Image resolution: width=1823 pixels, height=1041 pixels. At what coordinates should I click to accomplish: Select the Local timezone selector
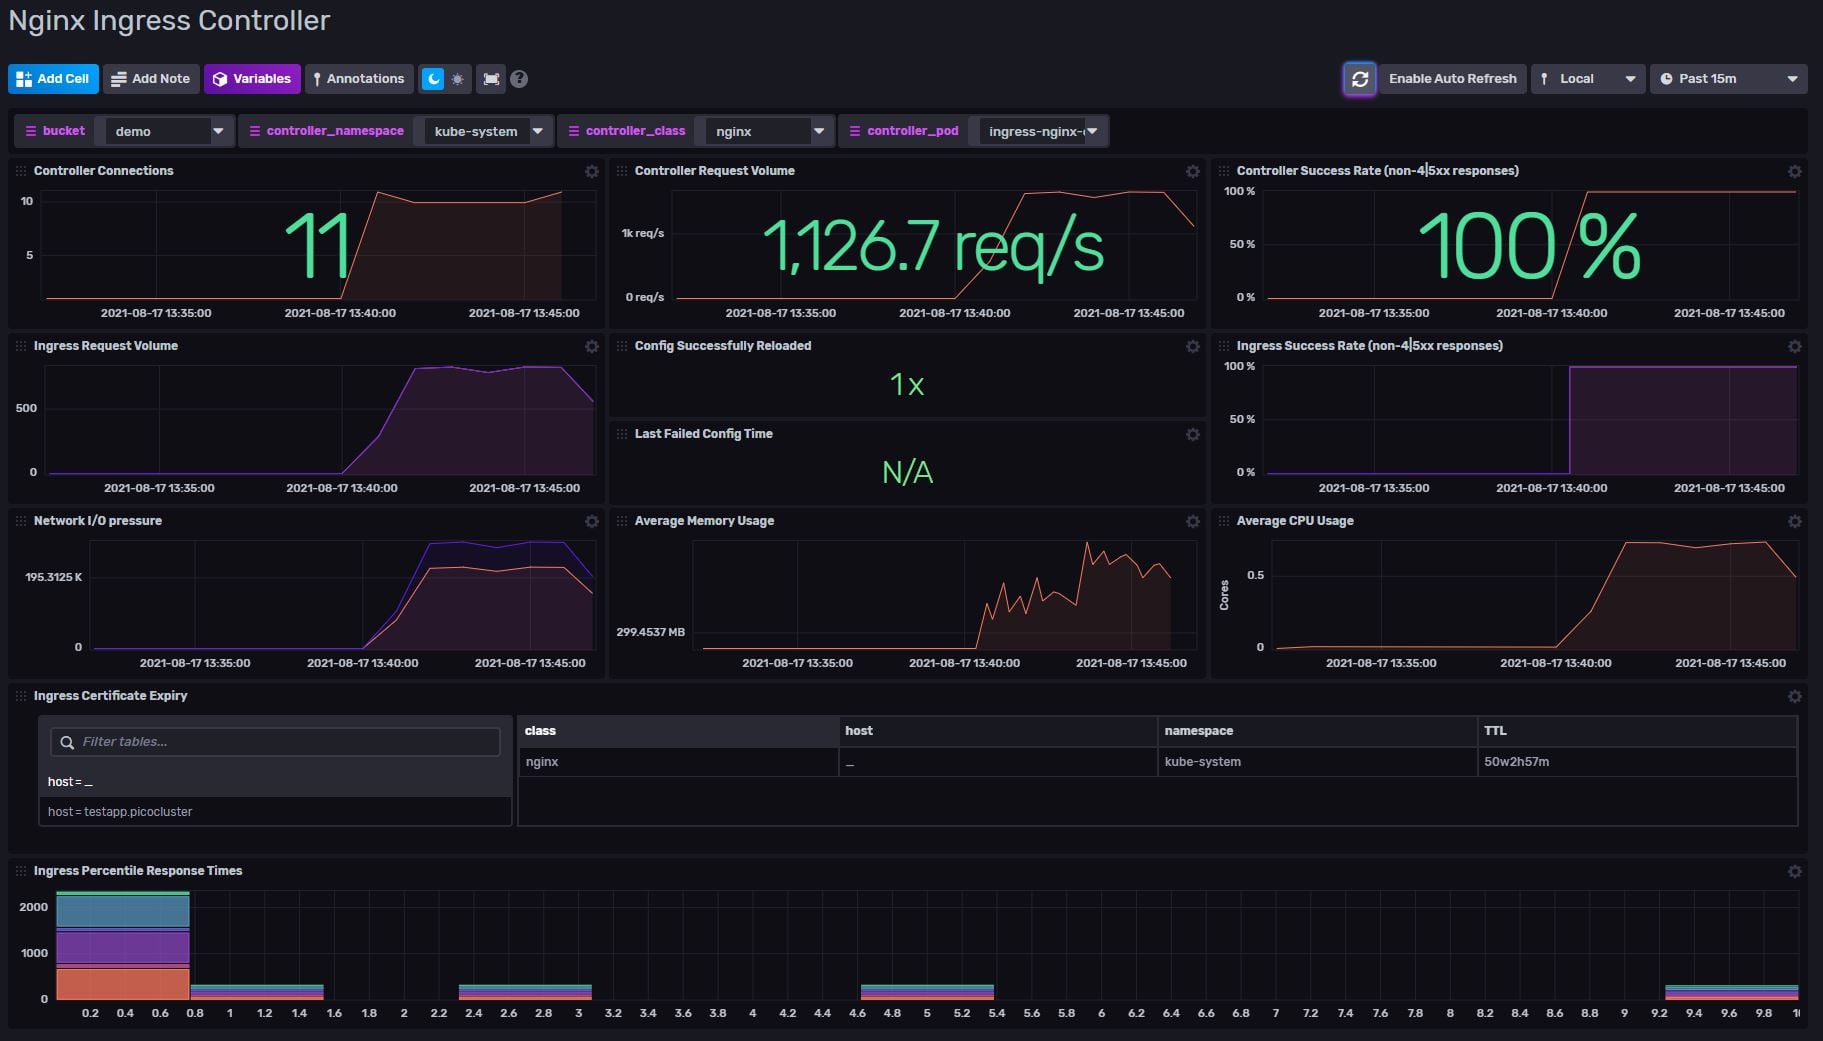pyautogui.click(x=1587, y=78)
